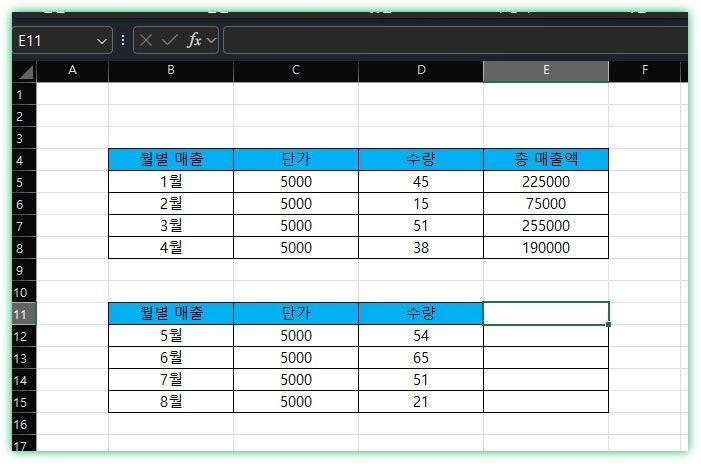Select the column F header
The image size is (701, 464).
(645, 71)
